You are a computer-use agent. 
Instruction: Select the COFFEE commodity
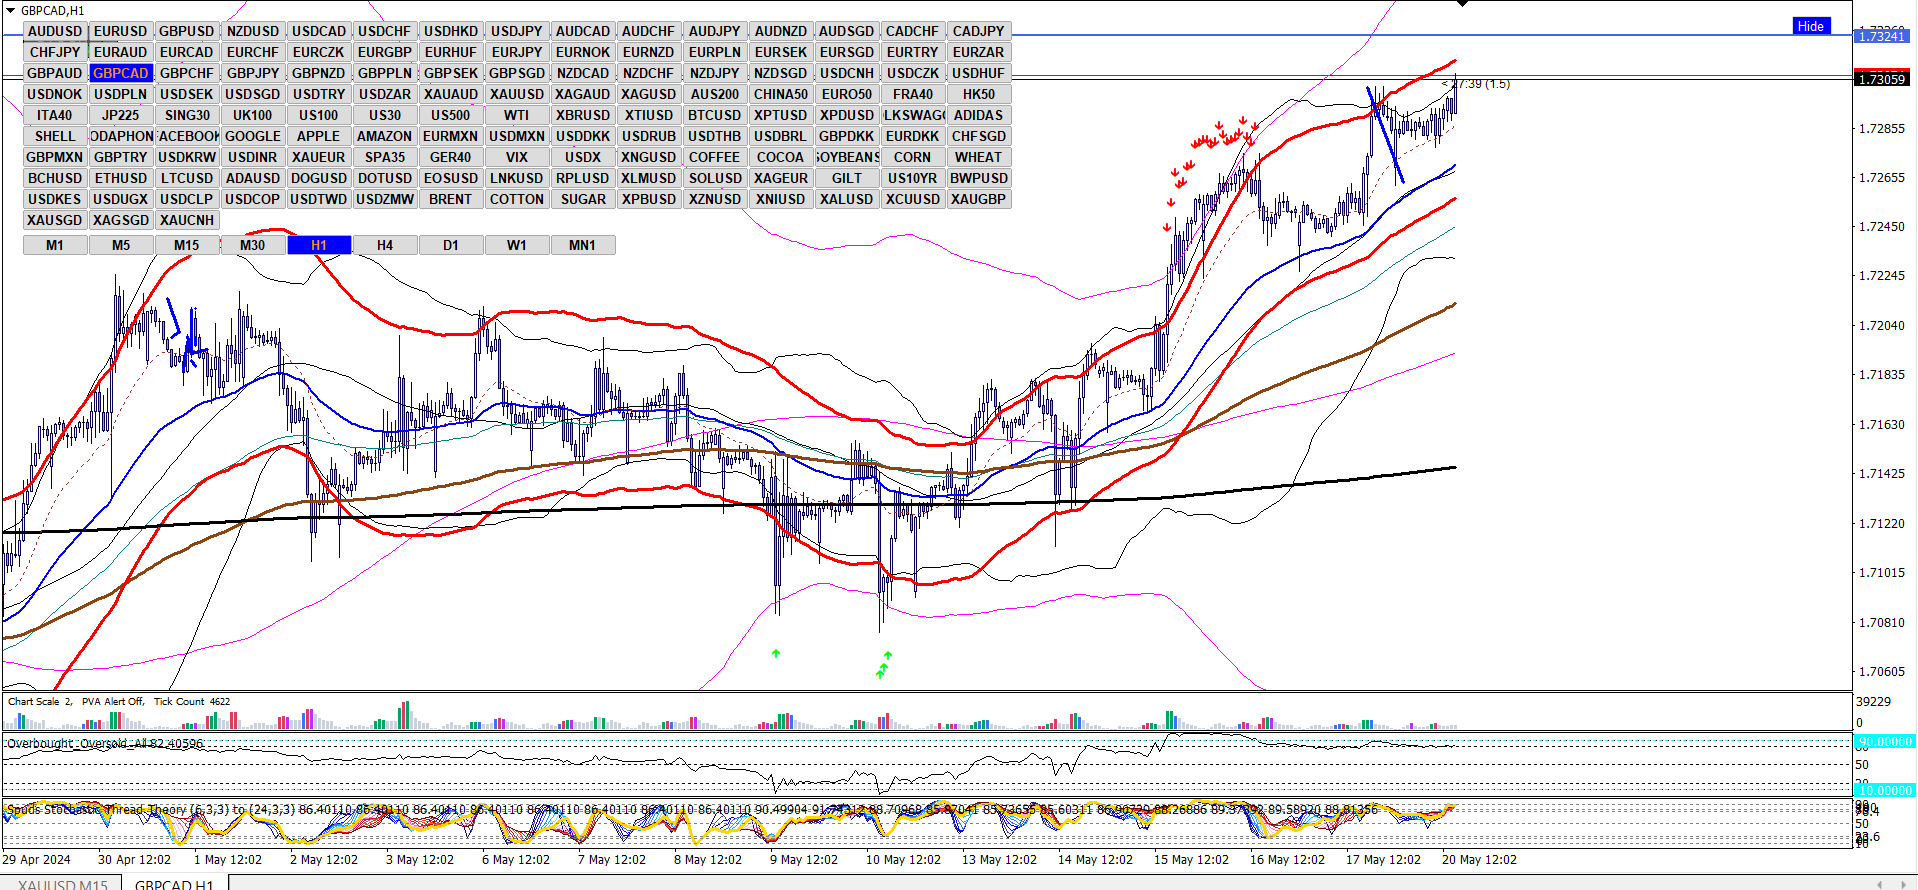pos(715,157)
